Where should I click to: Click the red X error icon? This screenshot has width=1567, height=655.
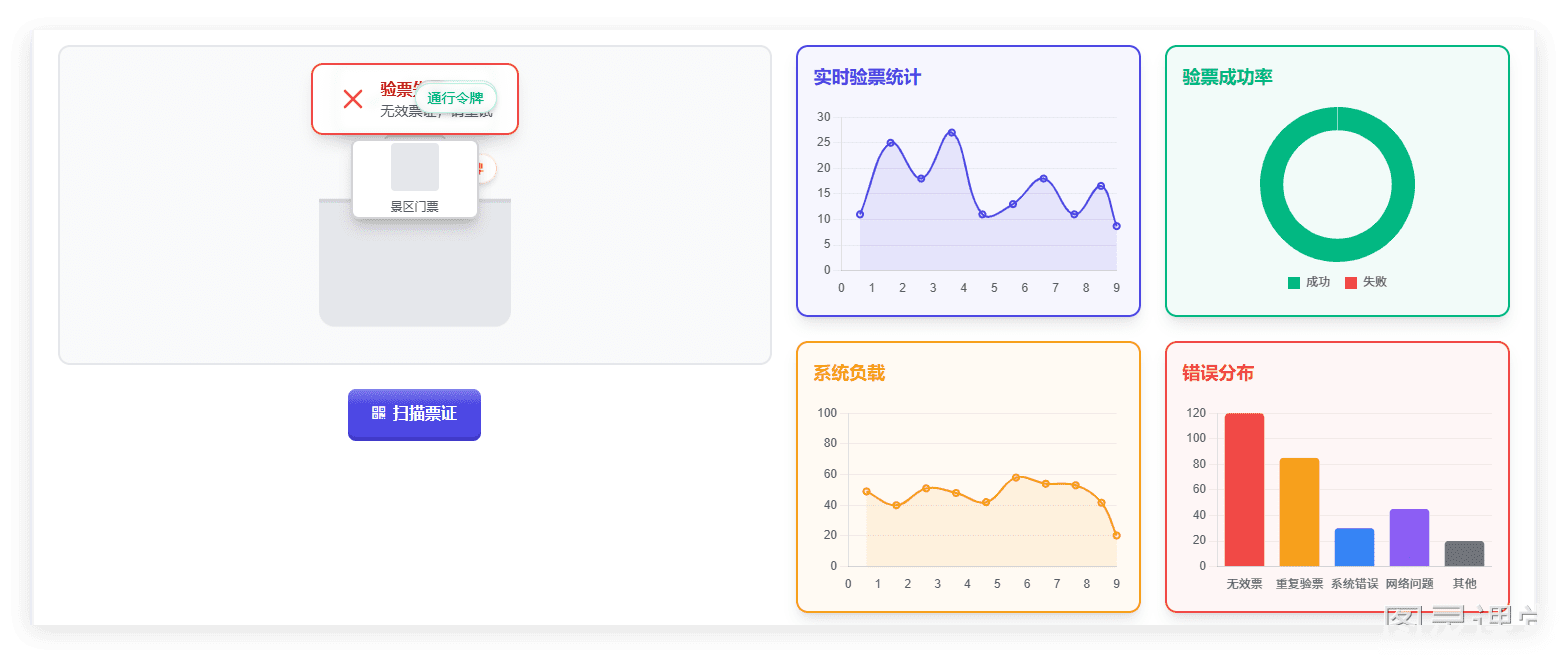point(353,99)
